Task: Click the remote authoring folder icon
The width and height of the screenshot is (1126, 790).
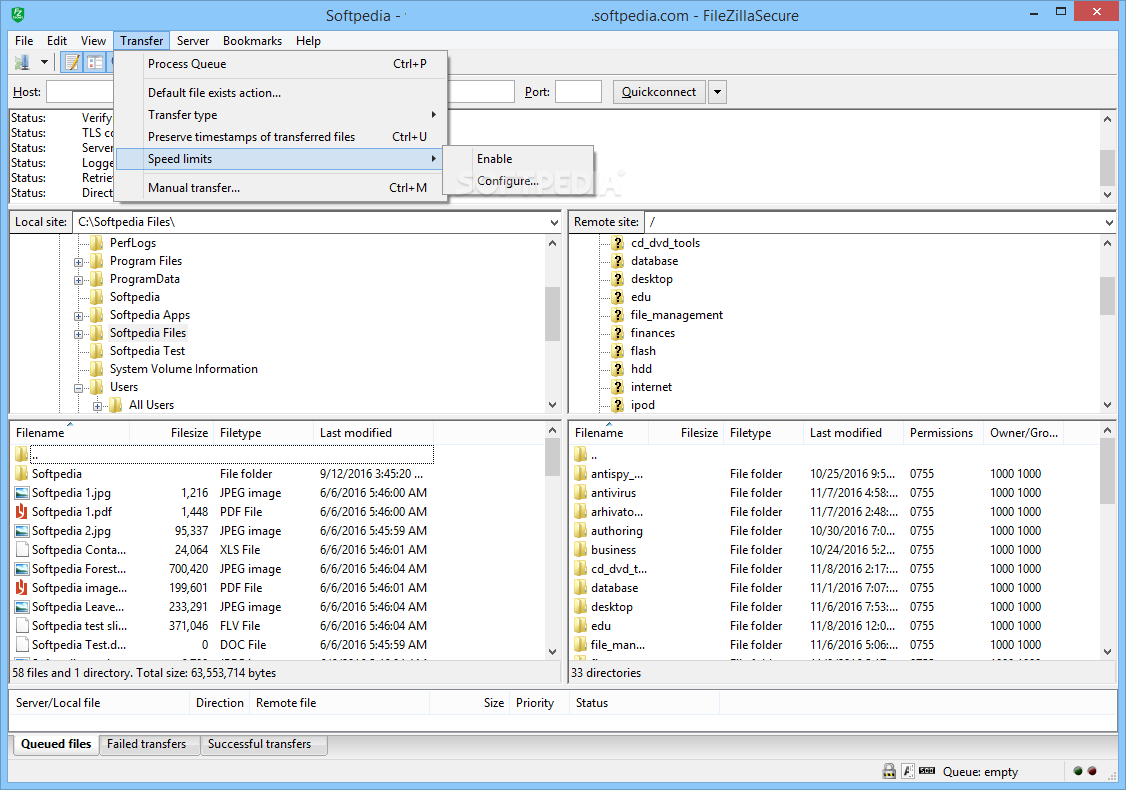Action: click(580, 531)
